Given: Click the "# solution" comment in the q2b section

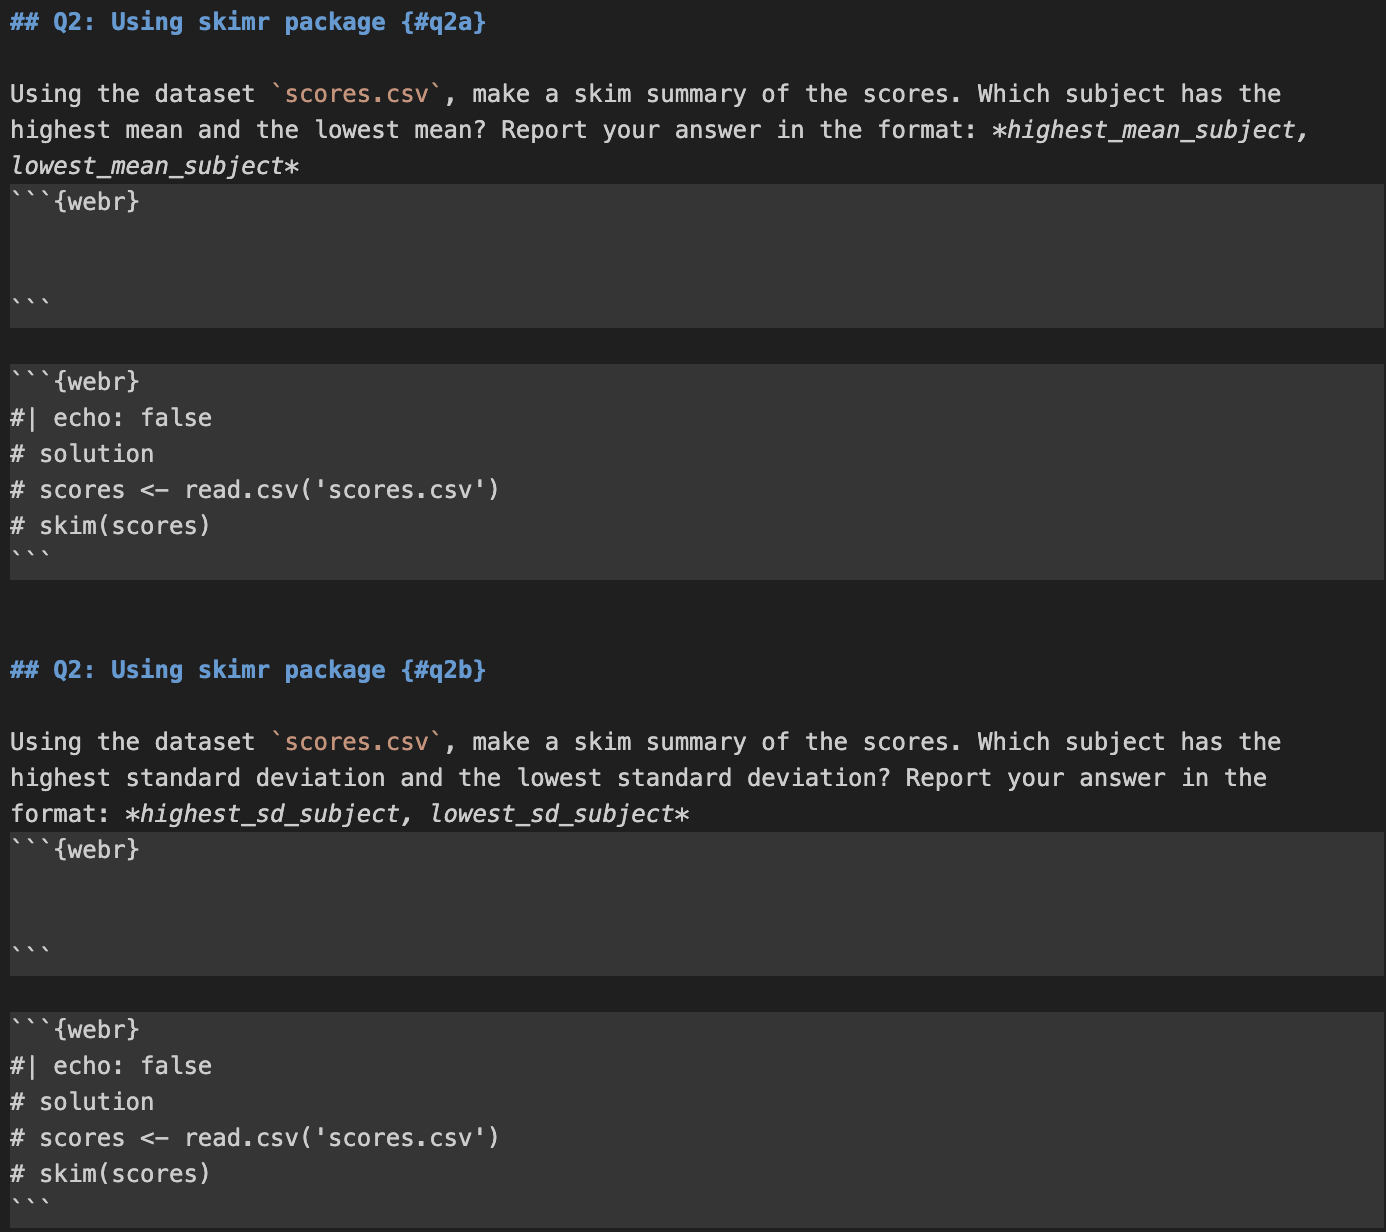Looking at the screenshot, I should (82, 1102).
